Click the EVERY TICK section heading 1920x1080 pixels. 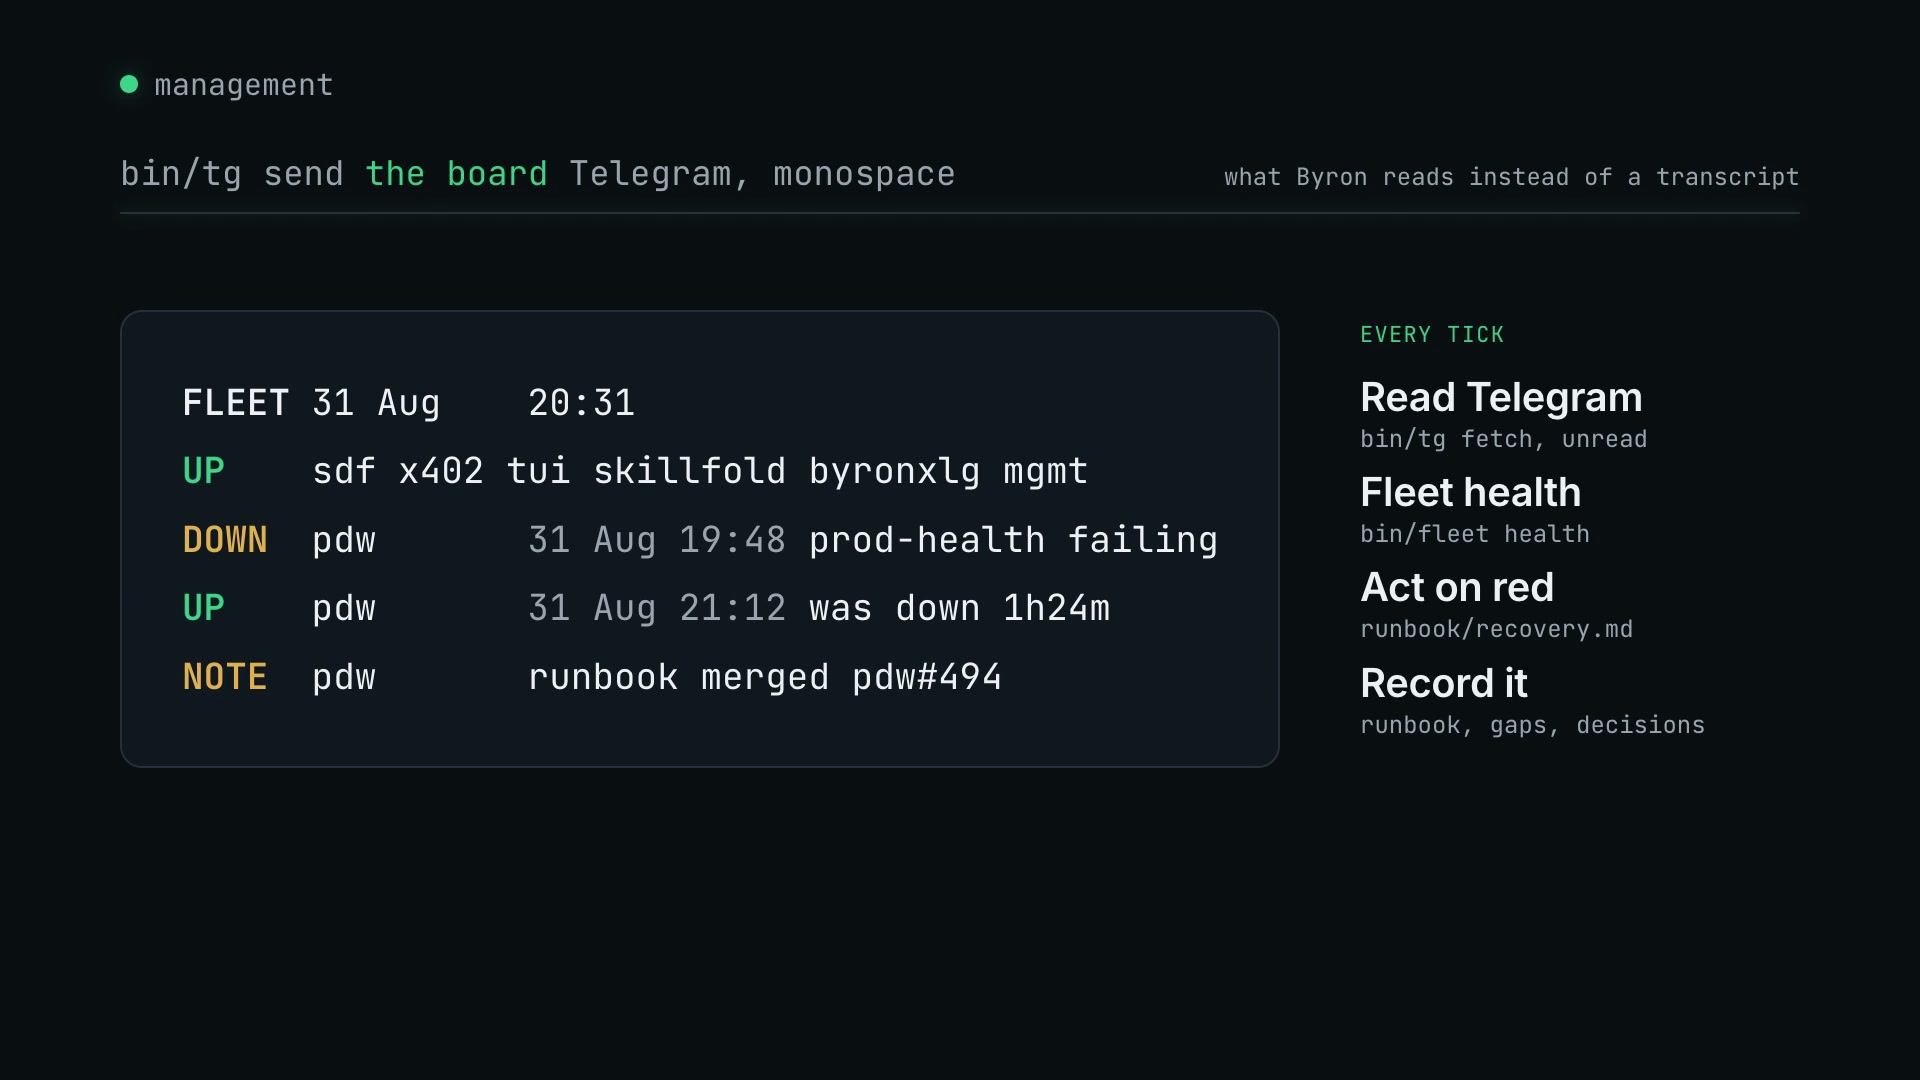(1432, 335)
